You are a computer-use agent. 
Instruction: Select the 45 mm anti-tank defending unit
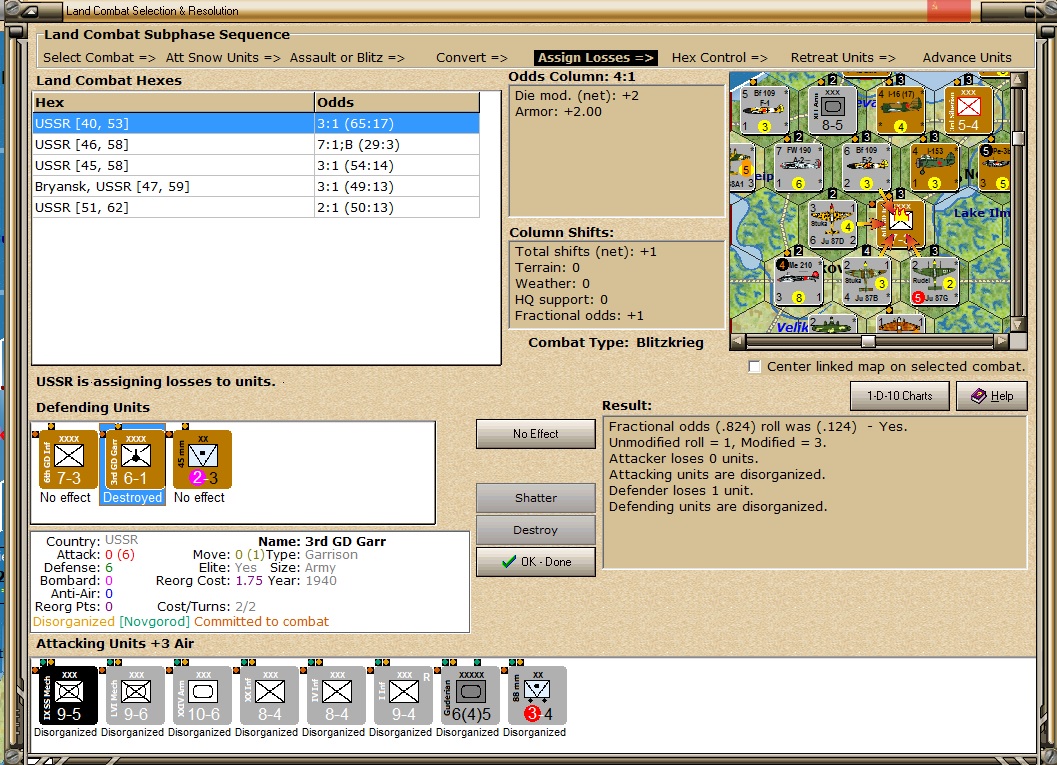pos(202,460)
